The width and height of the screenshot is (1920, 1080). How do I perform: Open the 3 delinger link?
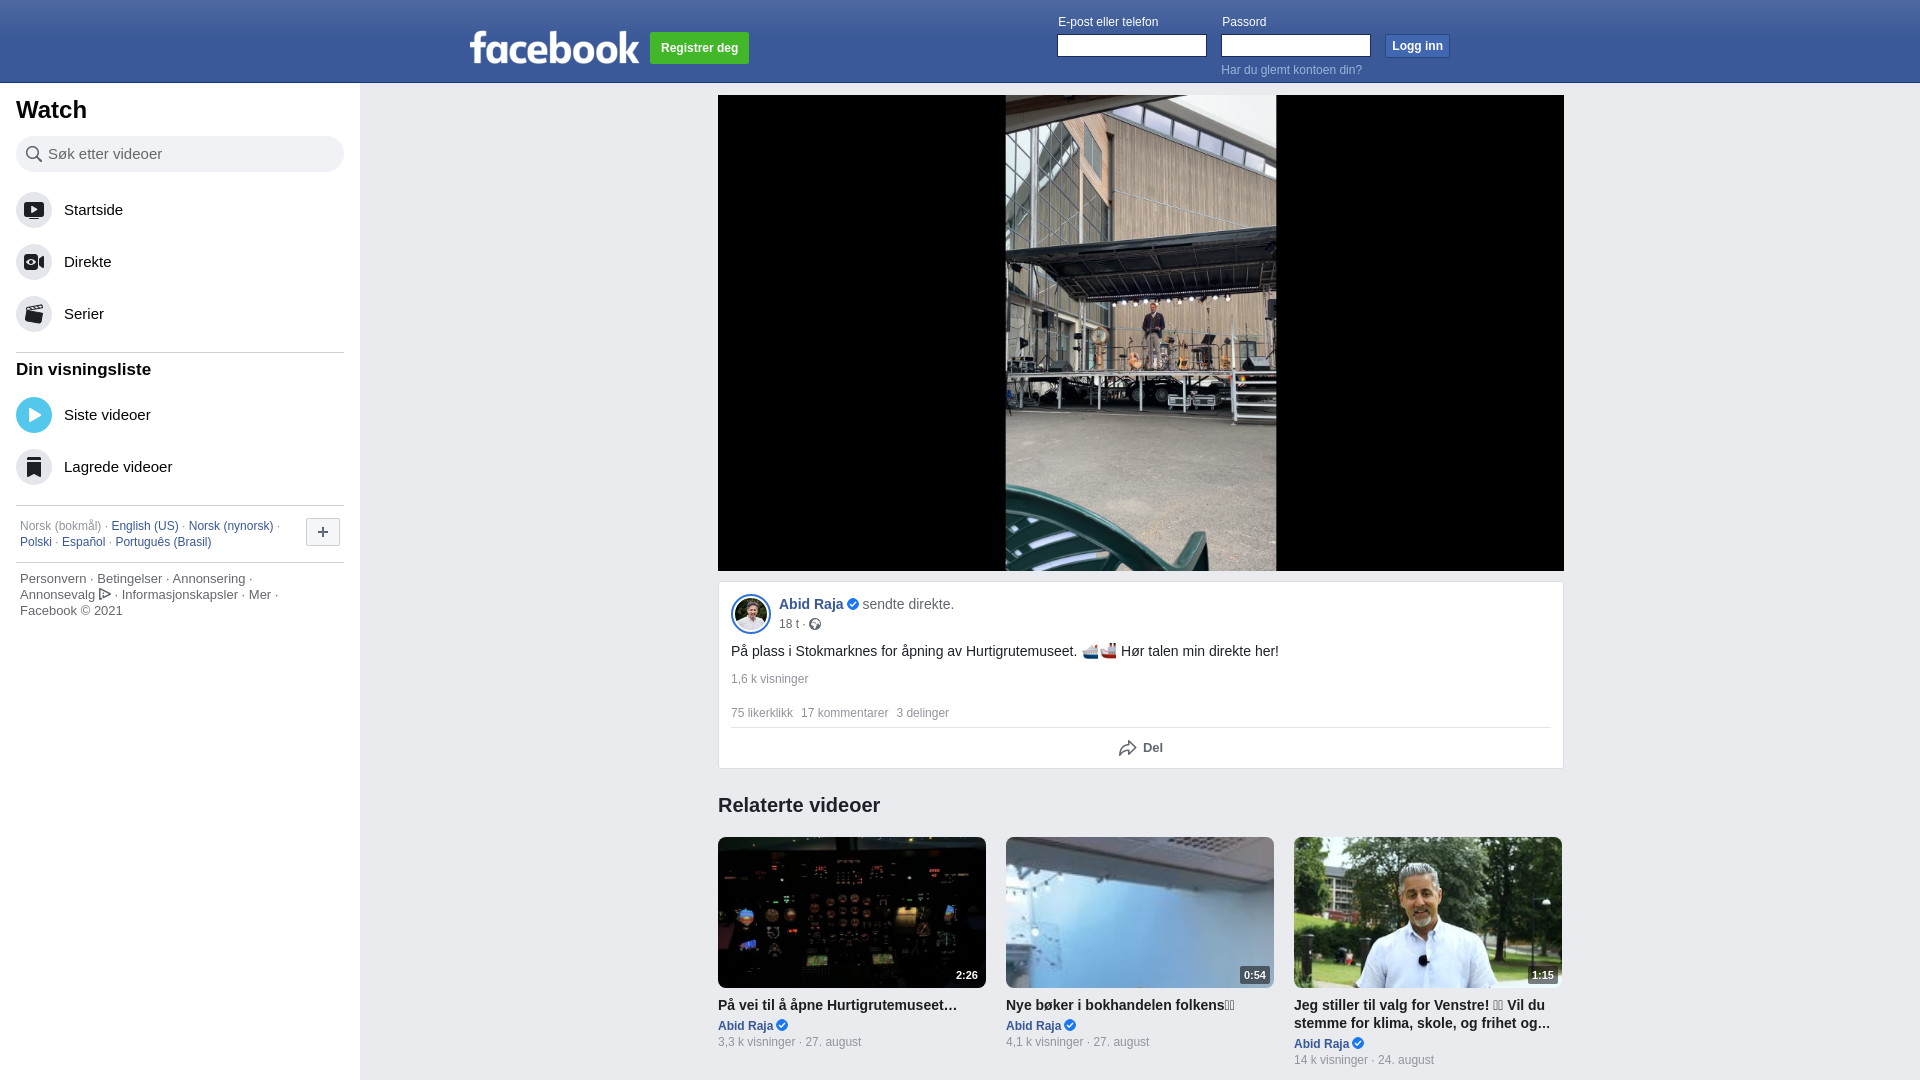coord(922,713)
